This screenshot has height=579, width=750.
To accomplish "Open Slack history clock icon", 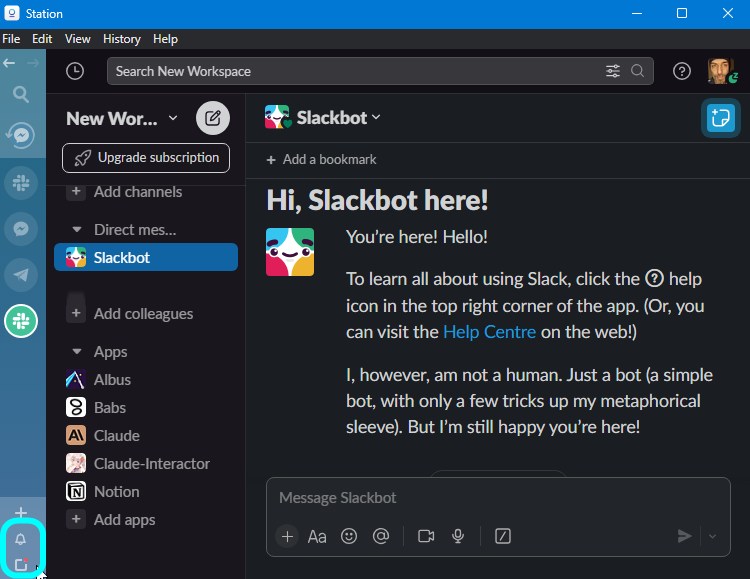I will [75, 71].
